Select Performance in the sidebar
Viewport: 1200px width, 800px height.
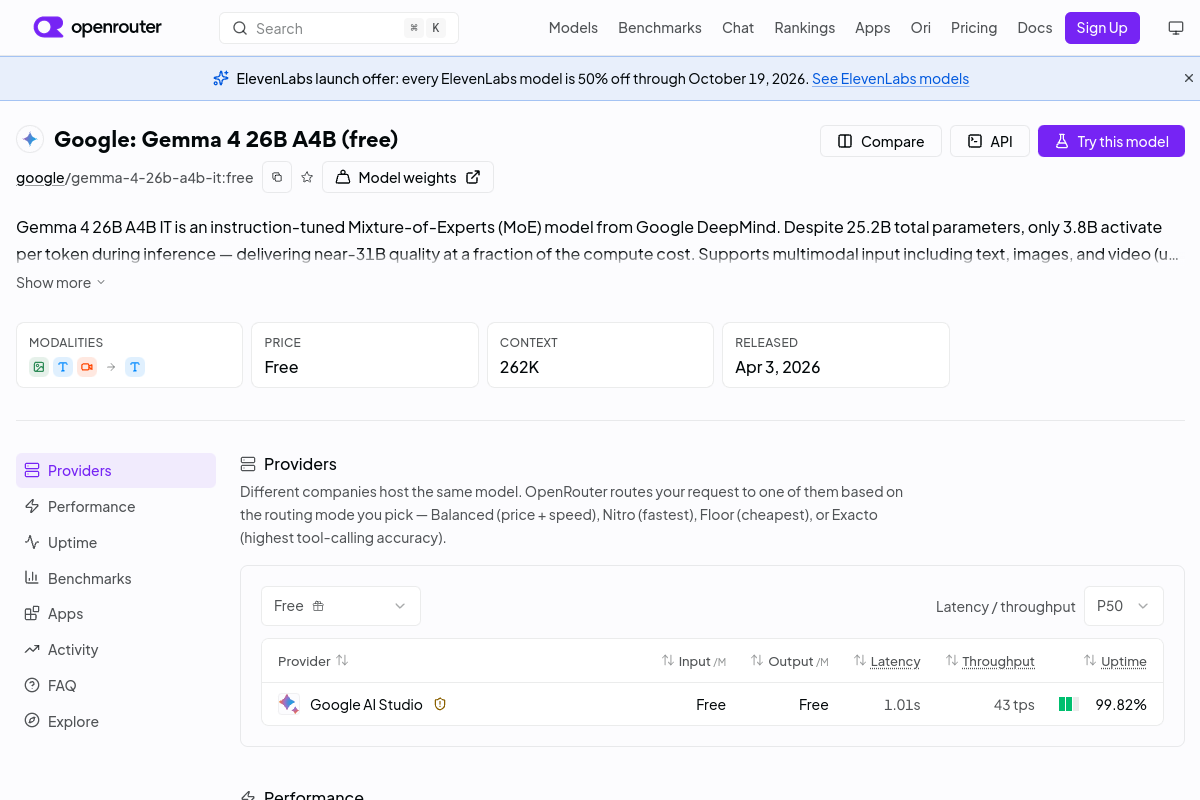pyautogui.click(x=116, y=506)
